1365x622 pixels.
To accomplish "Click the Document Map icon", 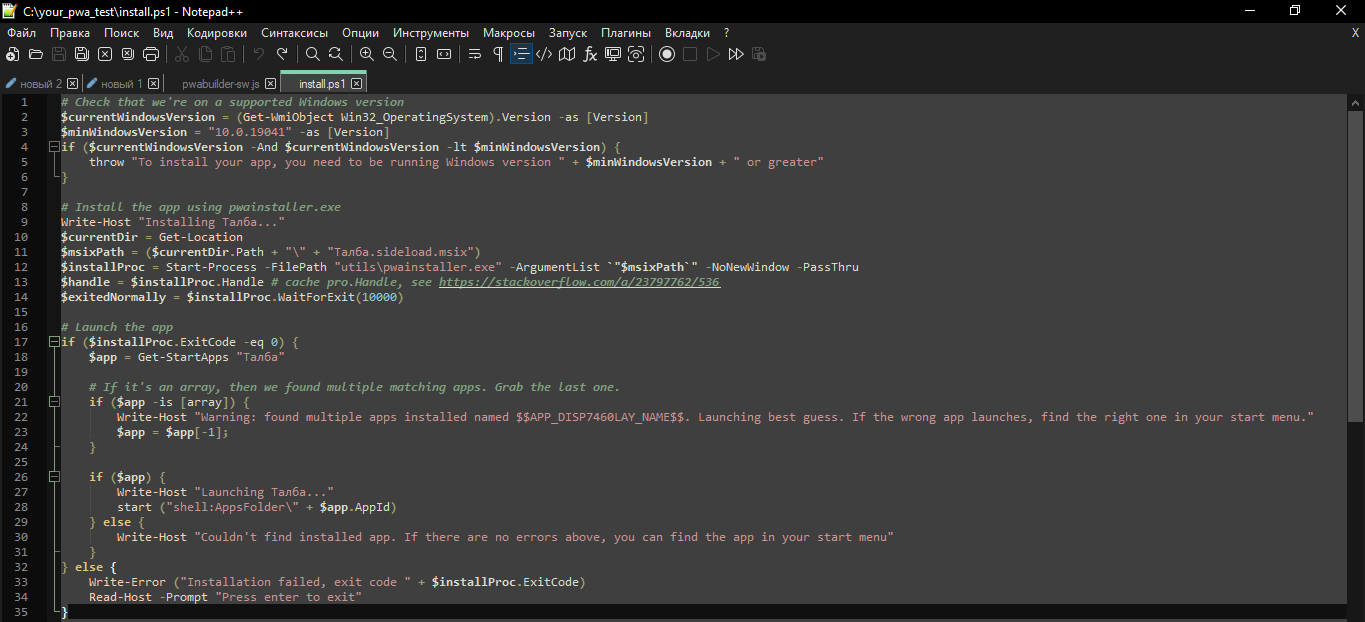I will click(x=567, y=54).
